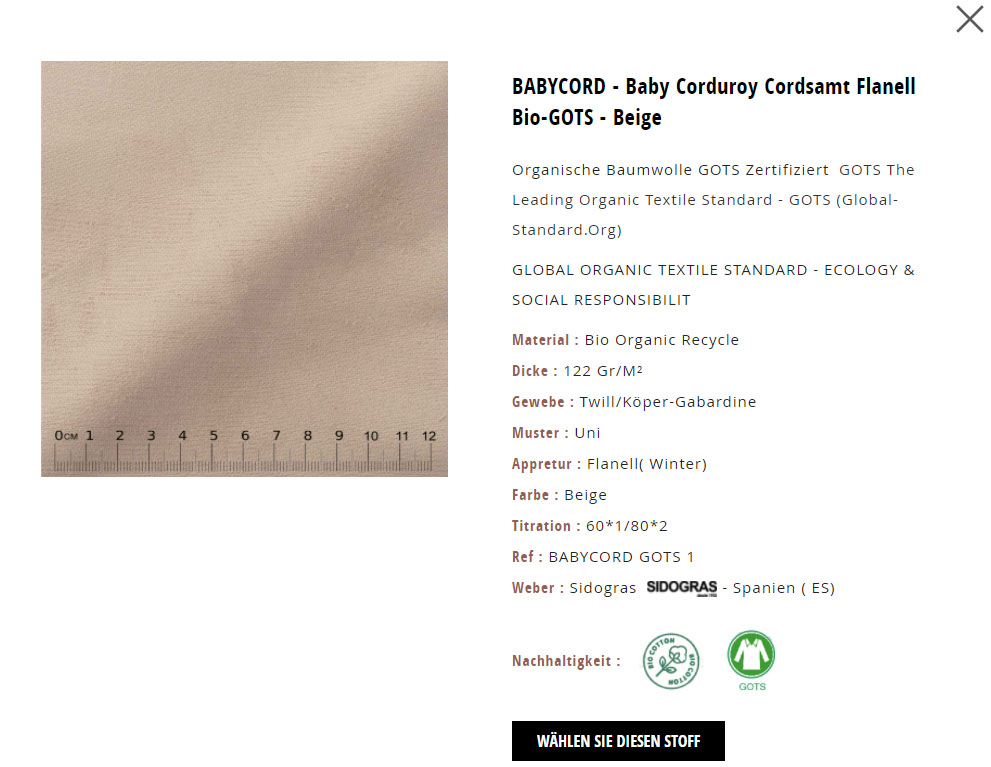This screenshot has height=767, width=991.
Task: Click the centimeter ruler on fabric image
Action: click(x=245, y=451)
